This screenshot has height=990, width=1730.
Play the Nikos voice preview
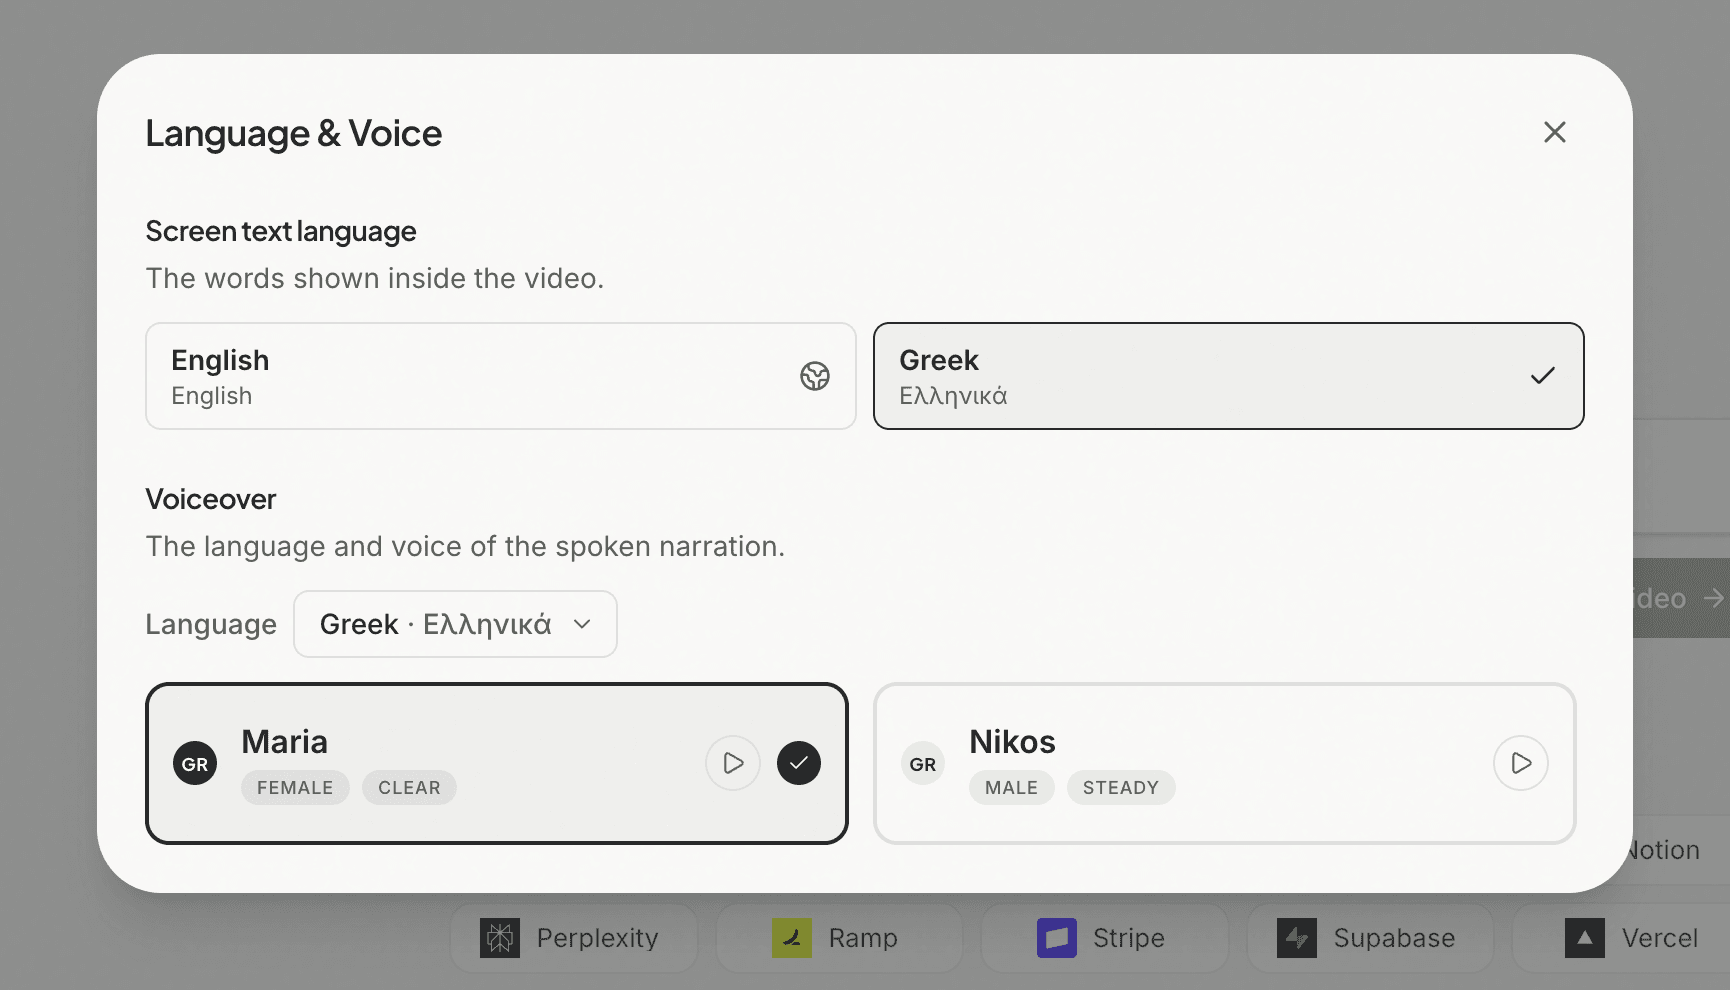coord(1521,763)
